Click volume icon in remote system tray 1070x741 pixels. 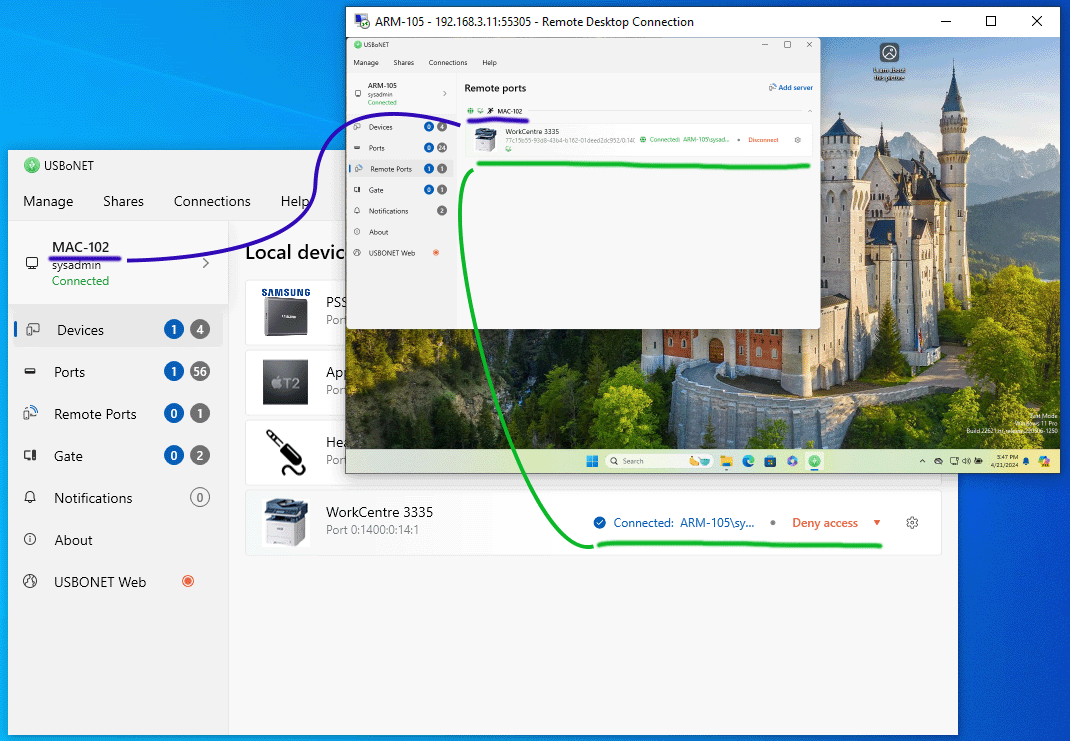(966, 461)
